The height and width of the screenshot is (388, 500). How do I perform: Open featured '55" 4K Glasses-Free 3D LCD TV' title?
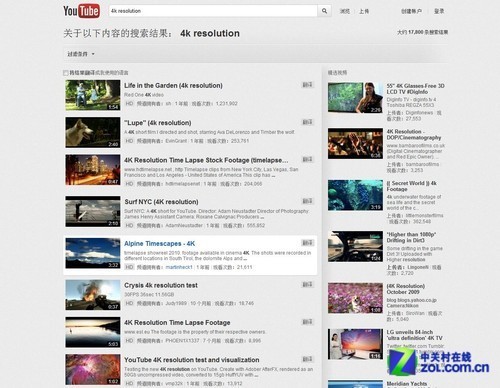click(x=415, y=89)
